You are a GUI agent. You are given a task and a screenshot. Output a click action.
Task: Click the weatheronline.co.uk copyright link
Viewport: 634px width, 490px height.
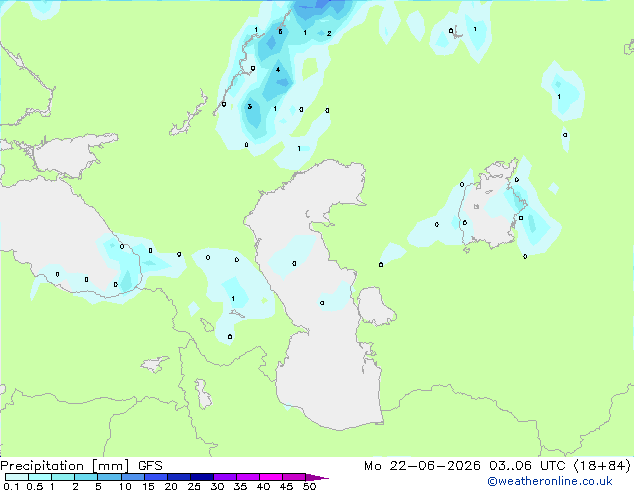coord(550,481)
